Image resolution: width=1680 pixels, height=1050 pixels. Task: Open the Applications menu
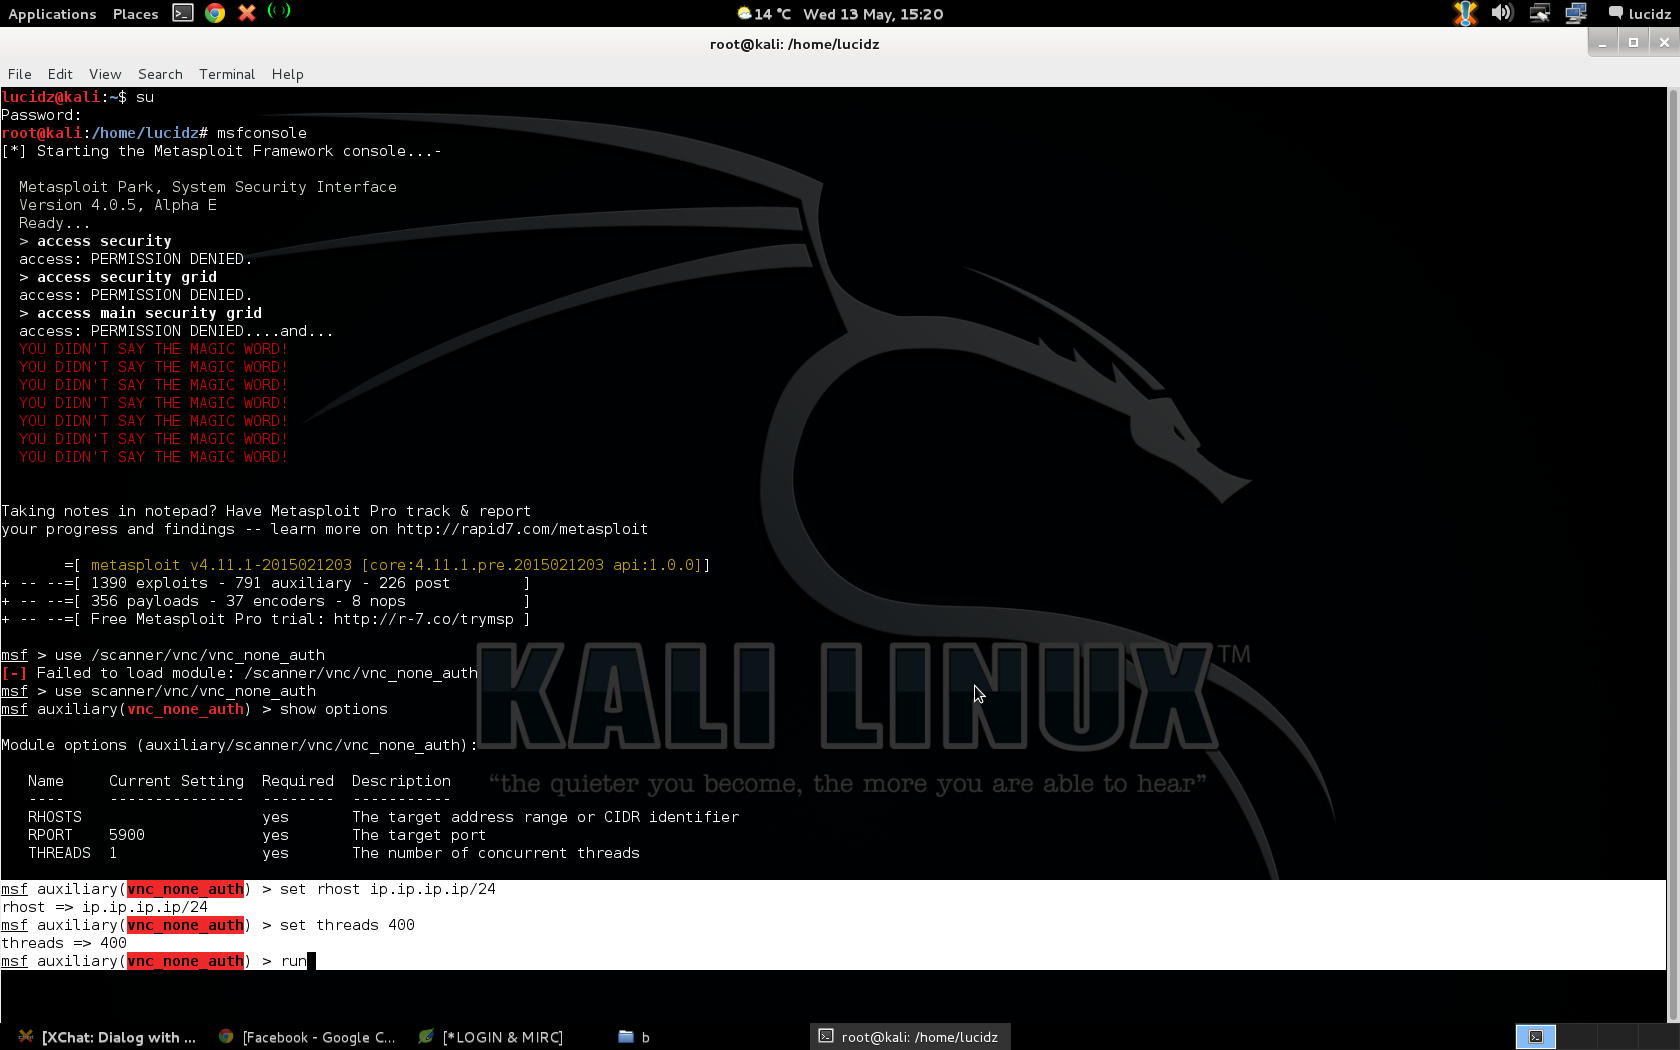coord(52,14)
